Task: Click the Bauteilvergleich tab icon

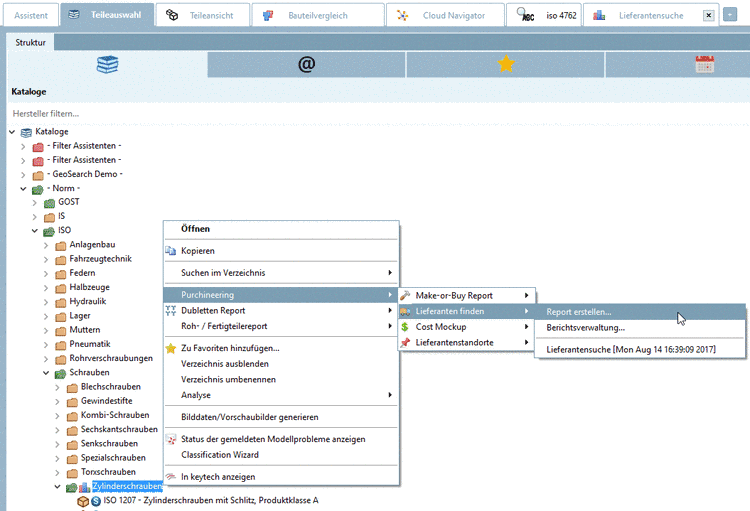Action: (x=268, y=15)
